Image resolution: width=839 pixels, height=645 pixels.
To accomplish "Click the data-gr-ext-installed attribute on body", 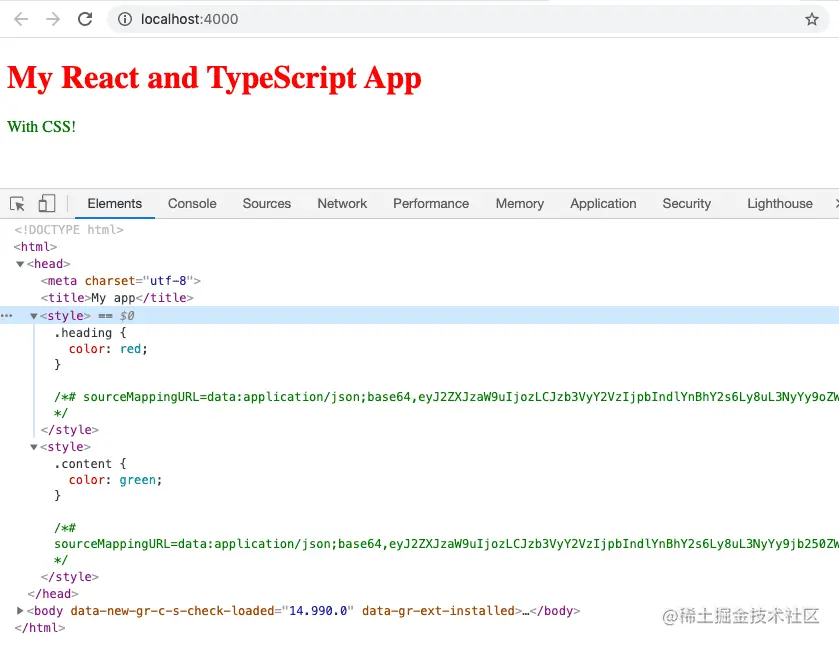I will pyautogui.click(x=438, y=611).
